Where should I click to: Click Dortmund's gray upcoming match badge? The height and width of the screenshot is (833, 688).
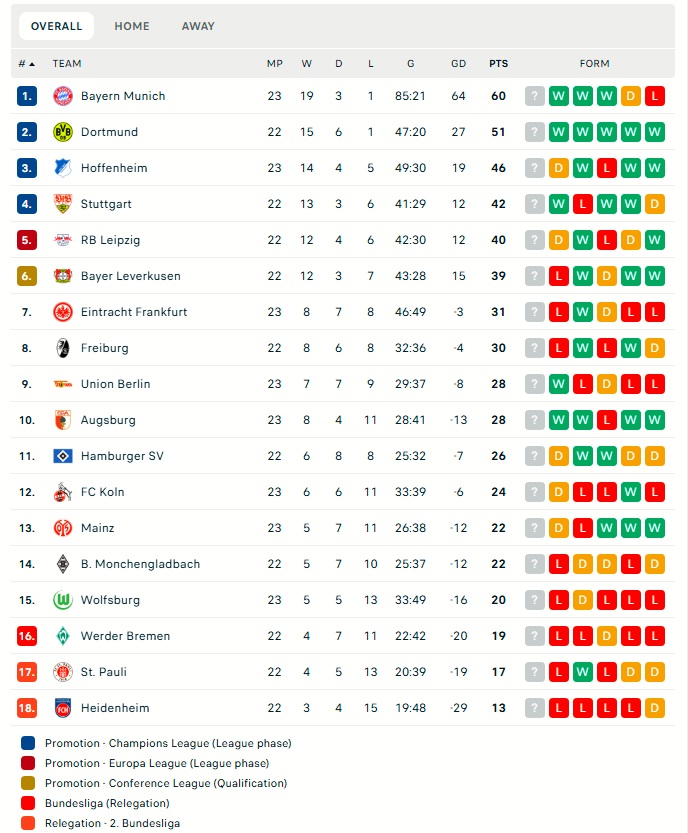[x=535, y=132]
